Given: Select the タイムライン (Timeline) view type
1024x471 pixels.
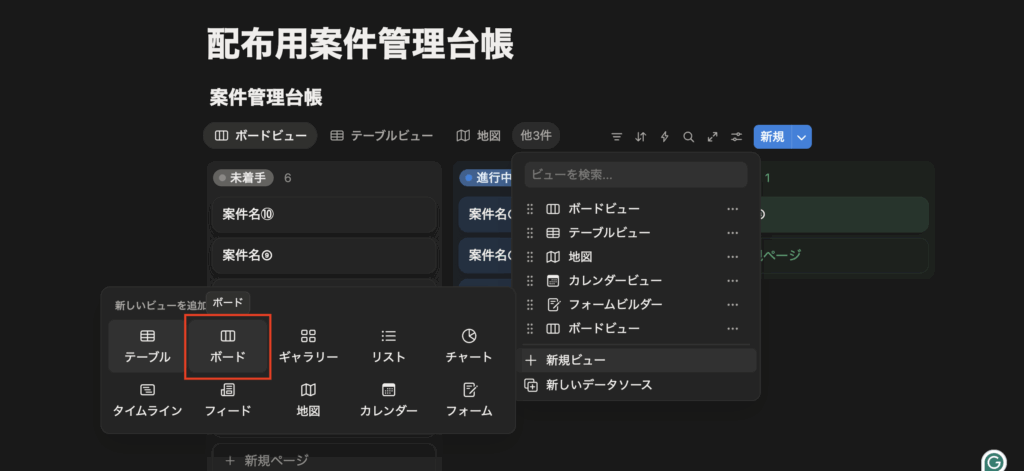Looking at the screenshot, I should pyautogui.click(x=147, y=399).
